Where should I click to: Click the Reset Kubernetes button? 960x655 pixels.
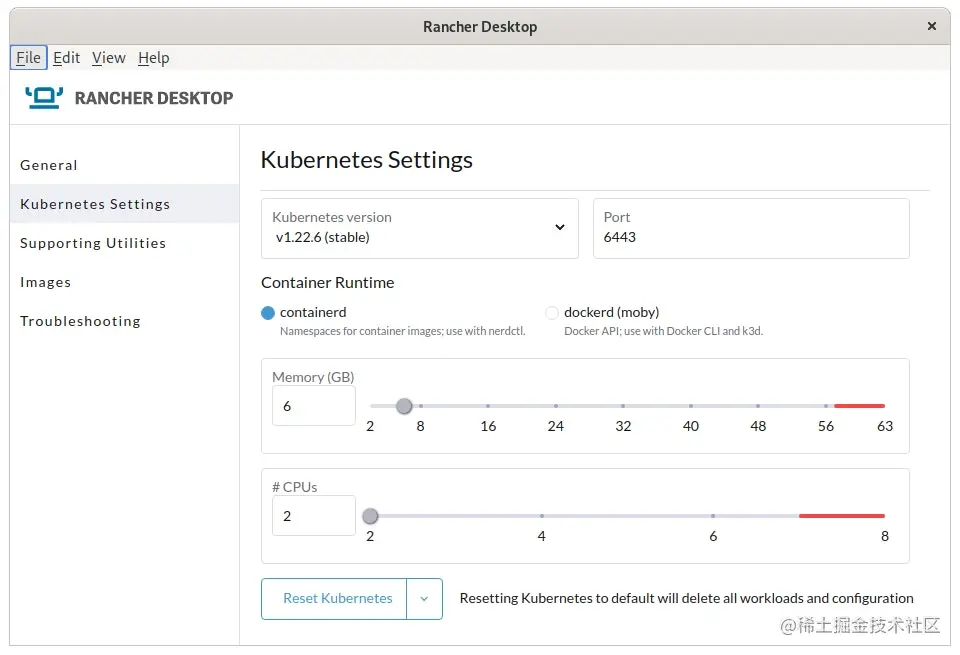tap(334, 599)
